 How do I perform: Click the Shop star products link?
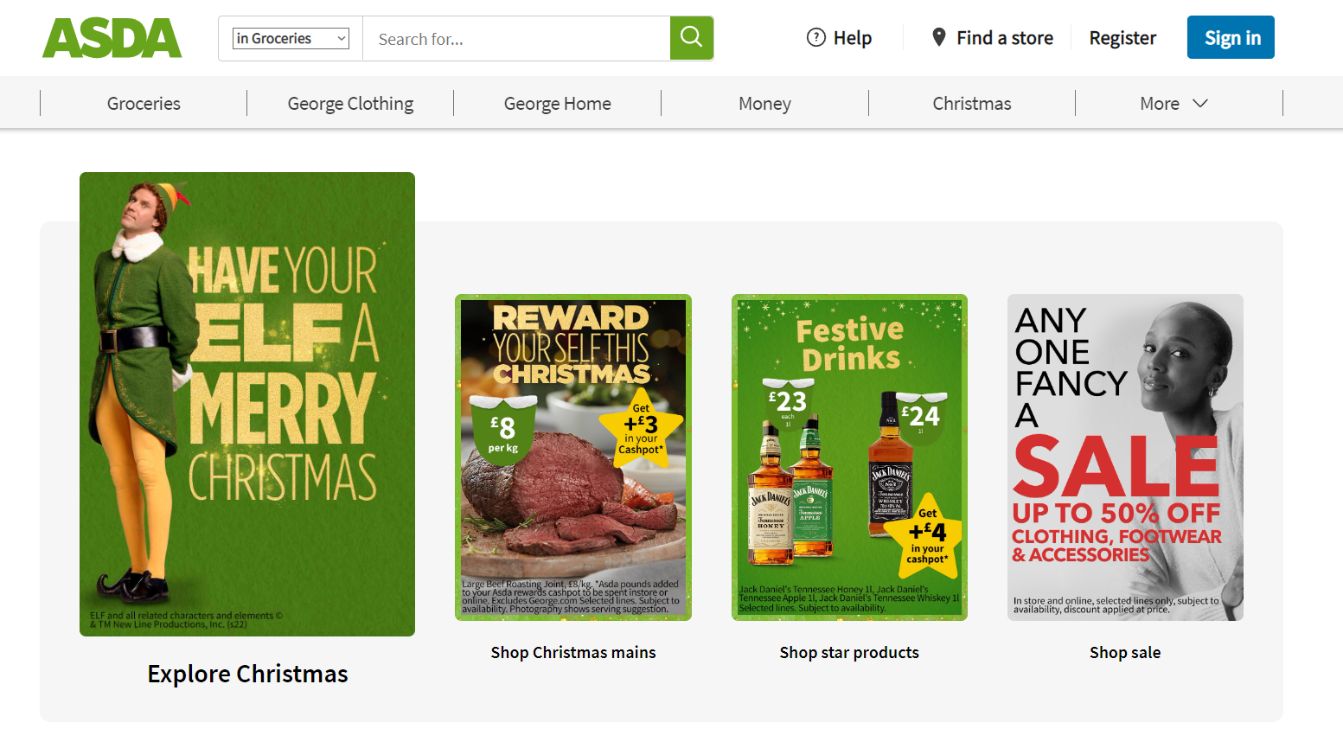tap(849, 652)
